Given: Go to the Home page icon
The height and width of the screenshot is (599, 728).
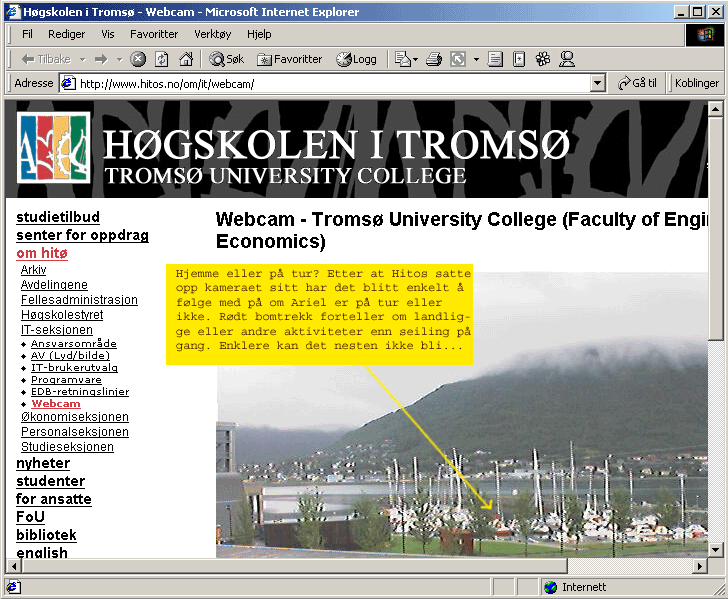Looking at the screenshot, I should 186,59.
